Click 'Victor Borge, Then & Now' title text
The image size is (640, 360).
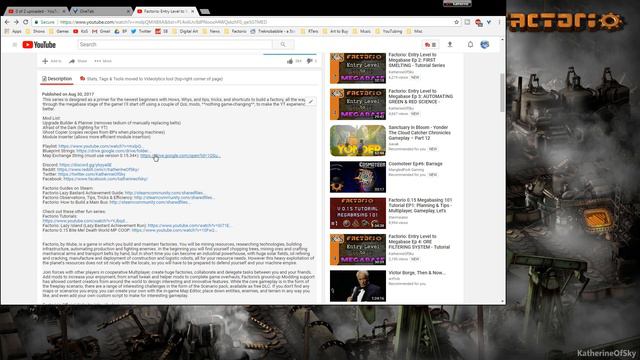(417, 273)
